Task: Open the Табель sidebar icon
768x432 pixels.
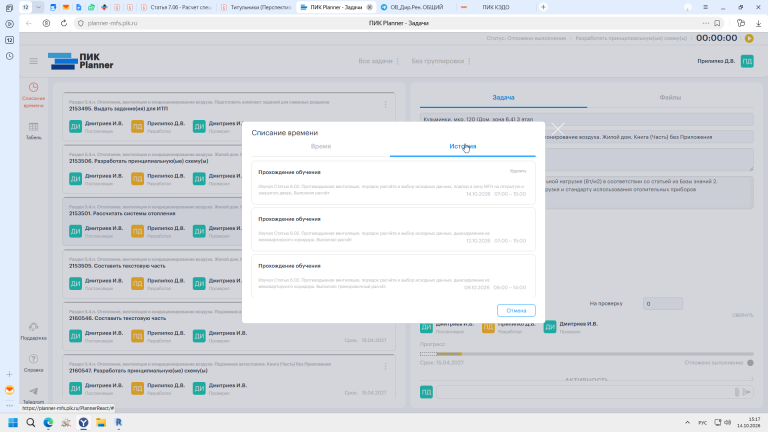Action: point(33,131)
